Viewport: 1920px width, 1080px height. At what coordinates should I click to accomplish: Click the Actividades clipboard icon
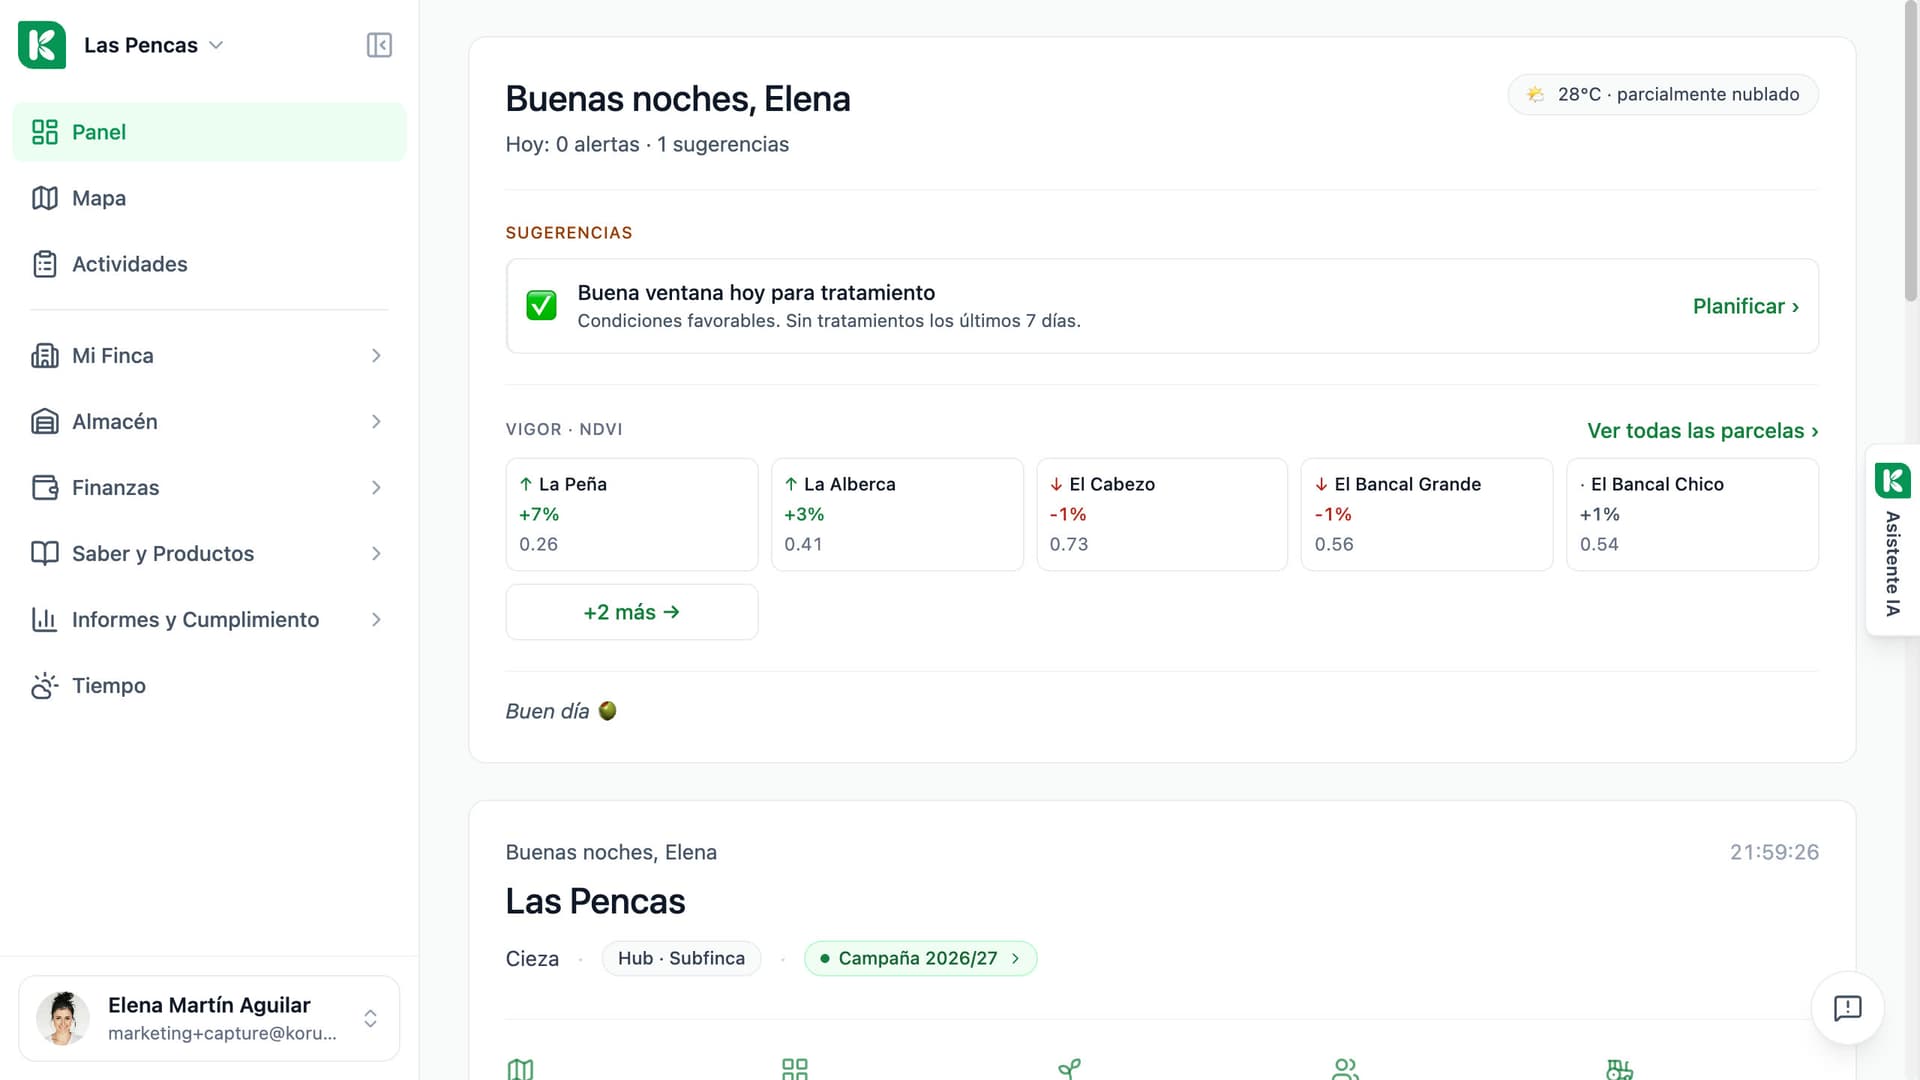point(45,264)
